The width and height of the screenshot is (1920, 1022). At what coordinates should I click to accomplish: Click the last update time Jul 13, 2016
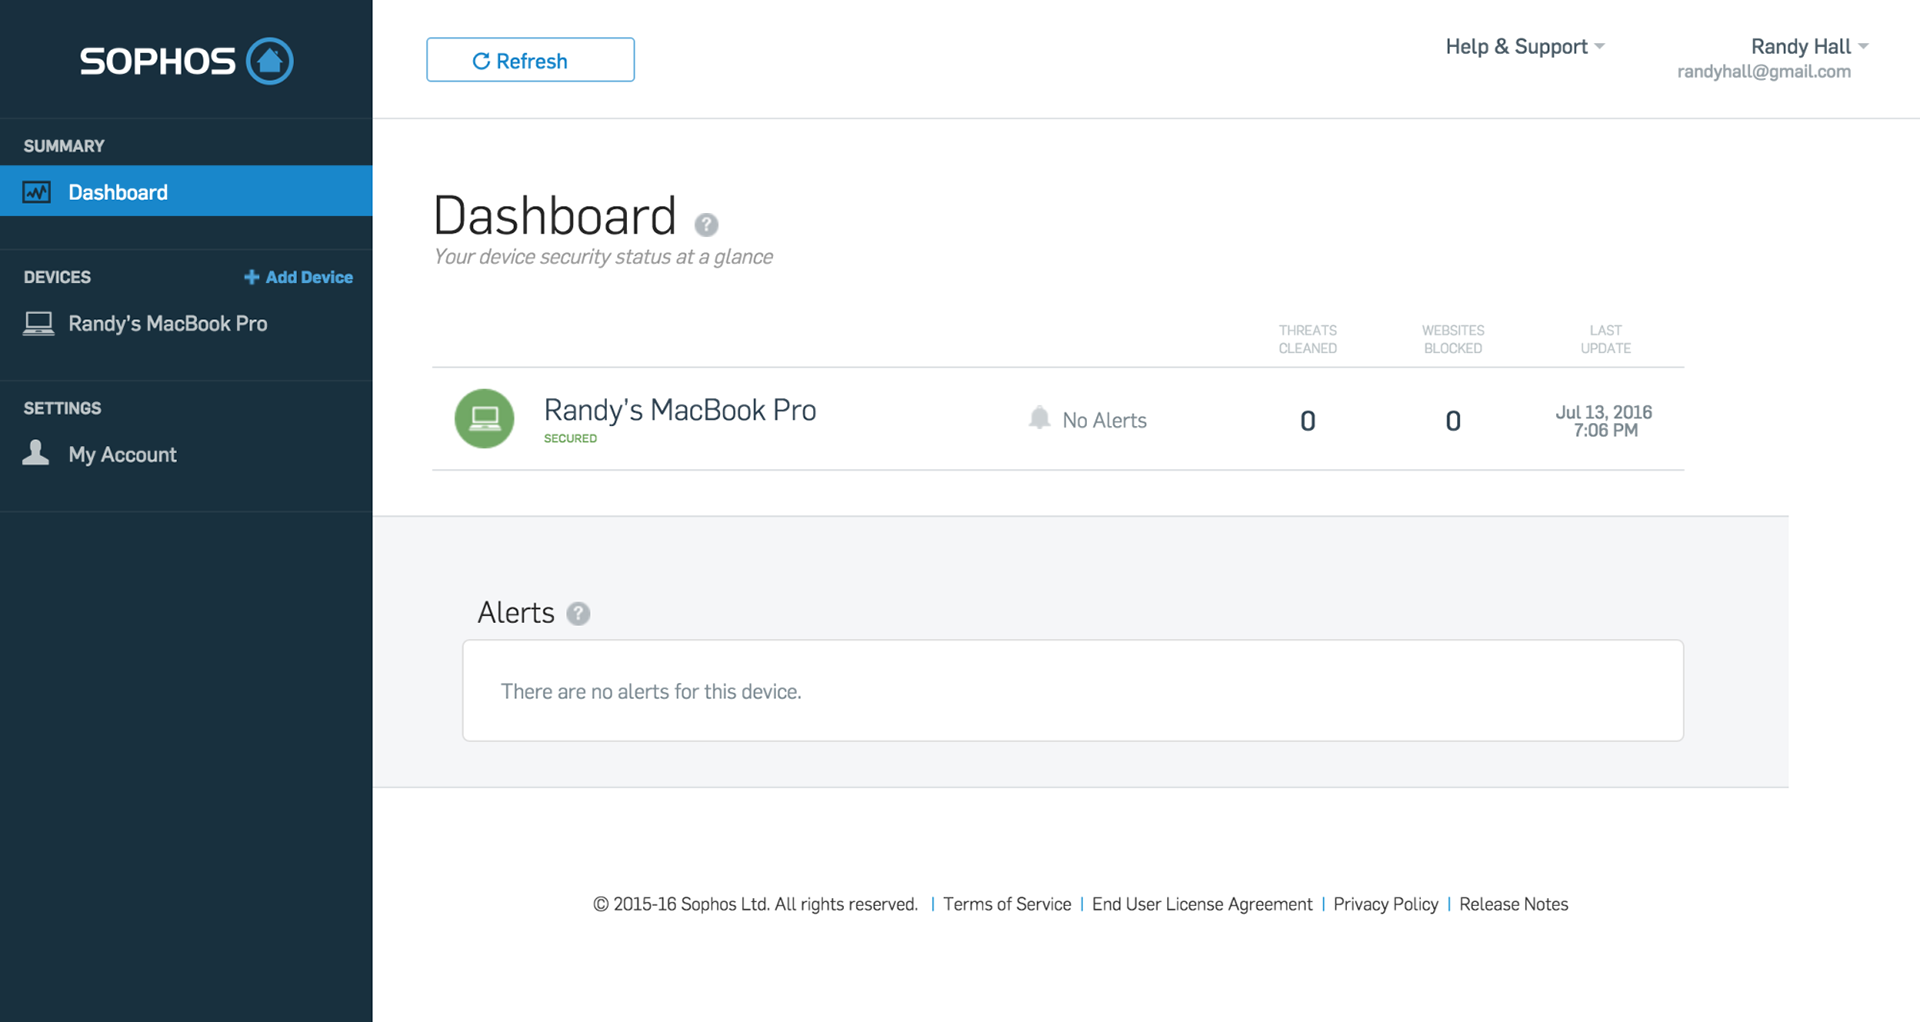(1604, 421)
